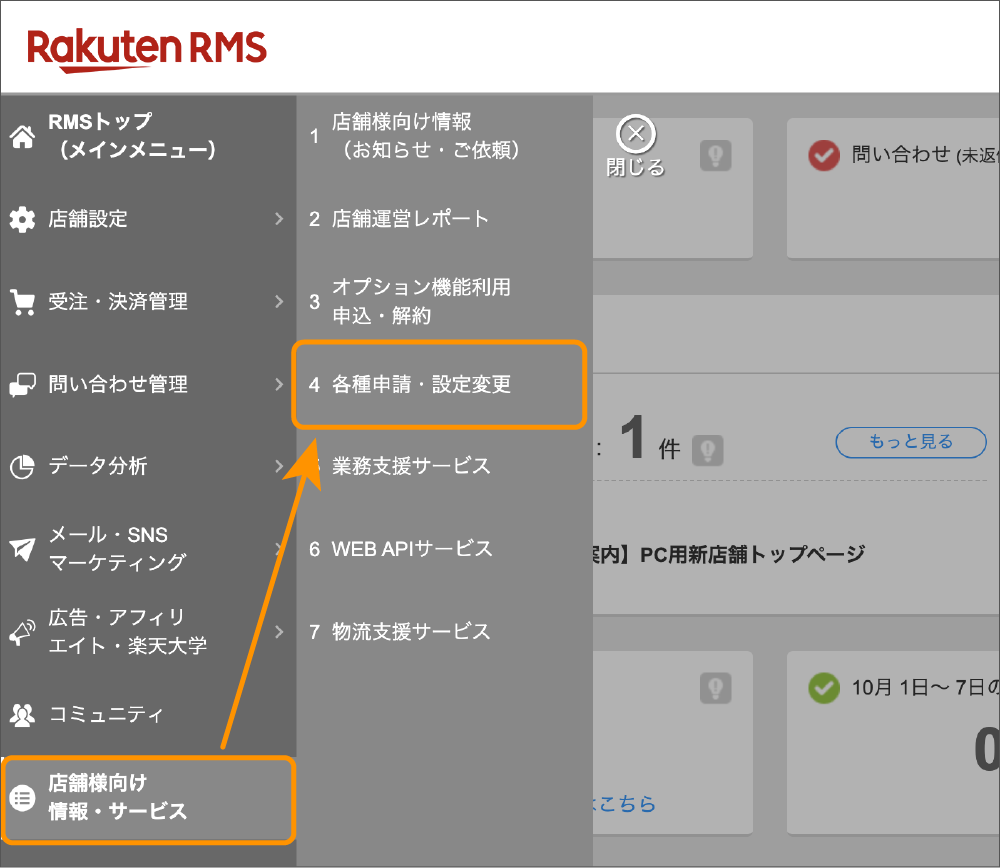Click the Rakuten RMS logo

(147, 47)
